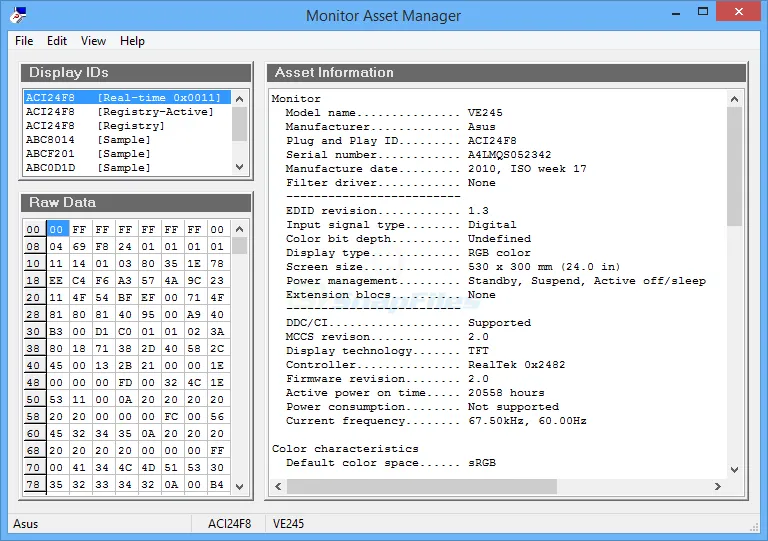
Task: Click Asset Information scroll down arrow
Action: tap(734, 470)
